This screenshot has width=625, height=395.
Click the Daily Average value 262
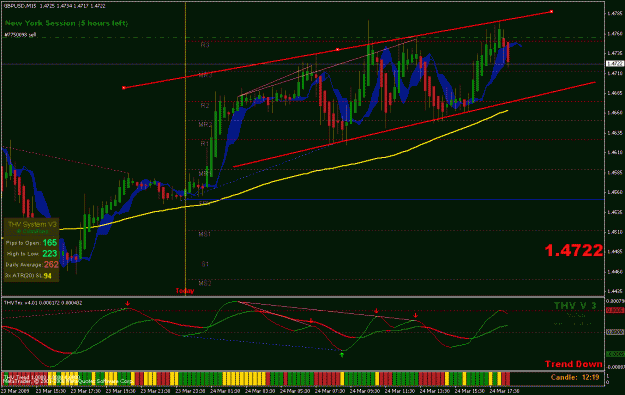[51, 264]
